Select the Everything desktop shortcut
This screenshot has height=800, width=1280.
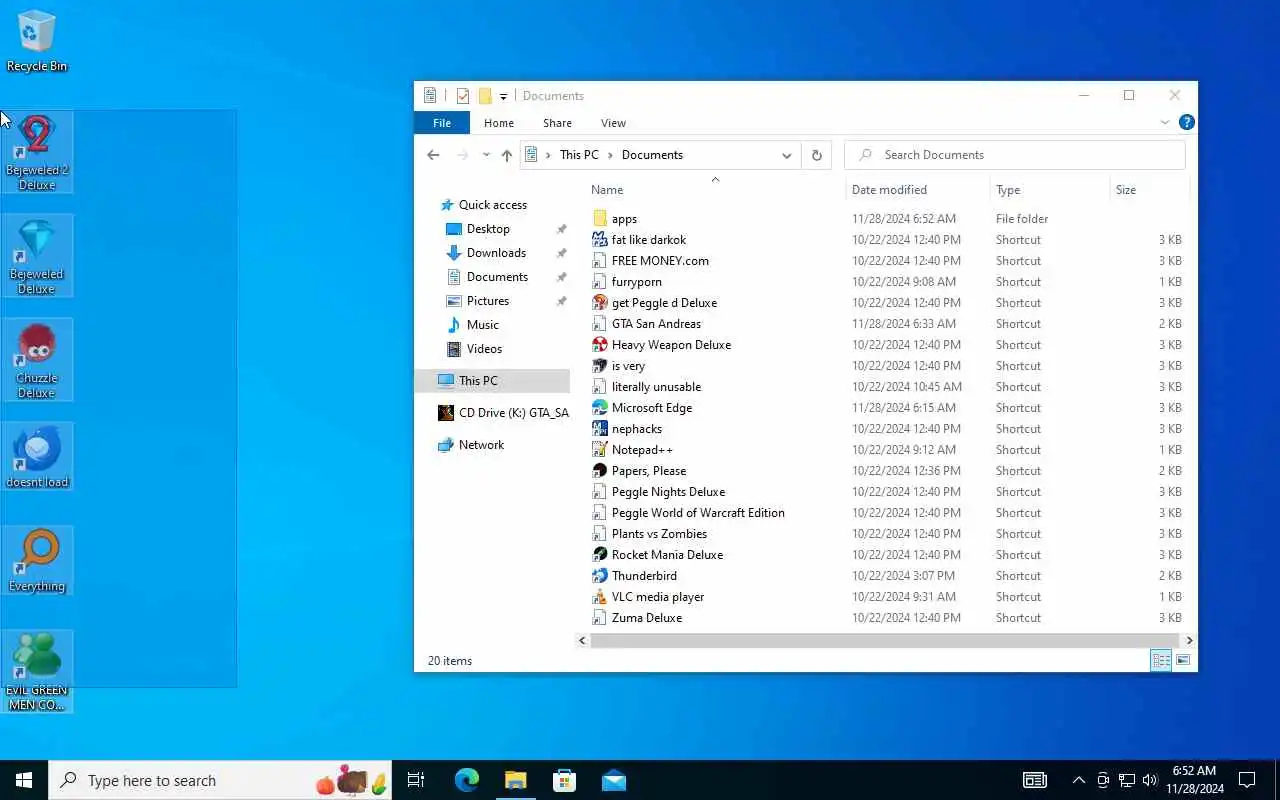pyautogui.click(x=37, y=561)
